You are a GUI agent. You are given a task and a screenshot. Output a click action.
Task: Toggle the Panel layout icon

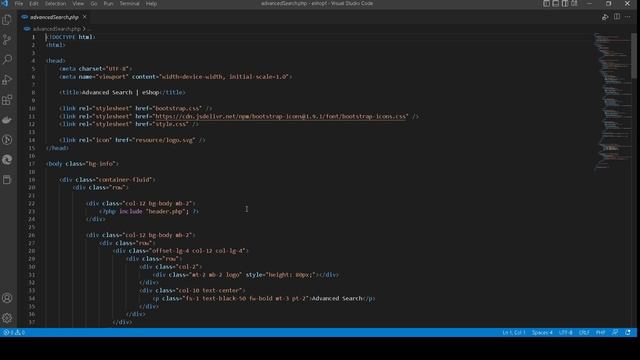(556, 3)
